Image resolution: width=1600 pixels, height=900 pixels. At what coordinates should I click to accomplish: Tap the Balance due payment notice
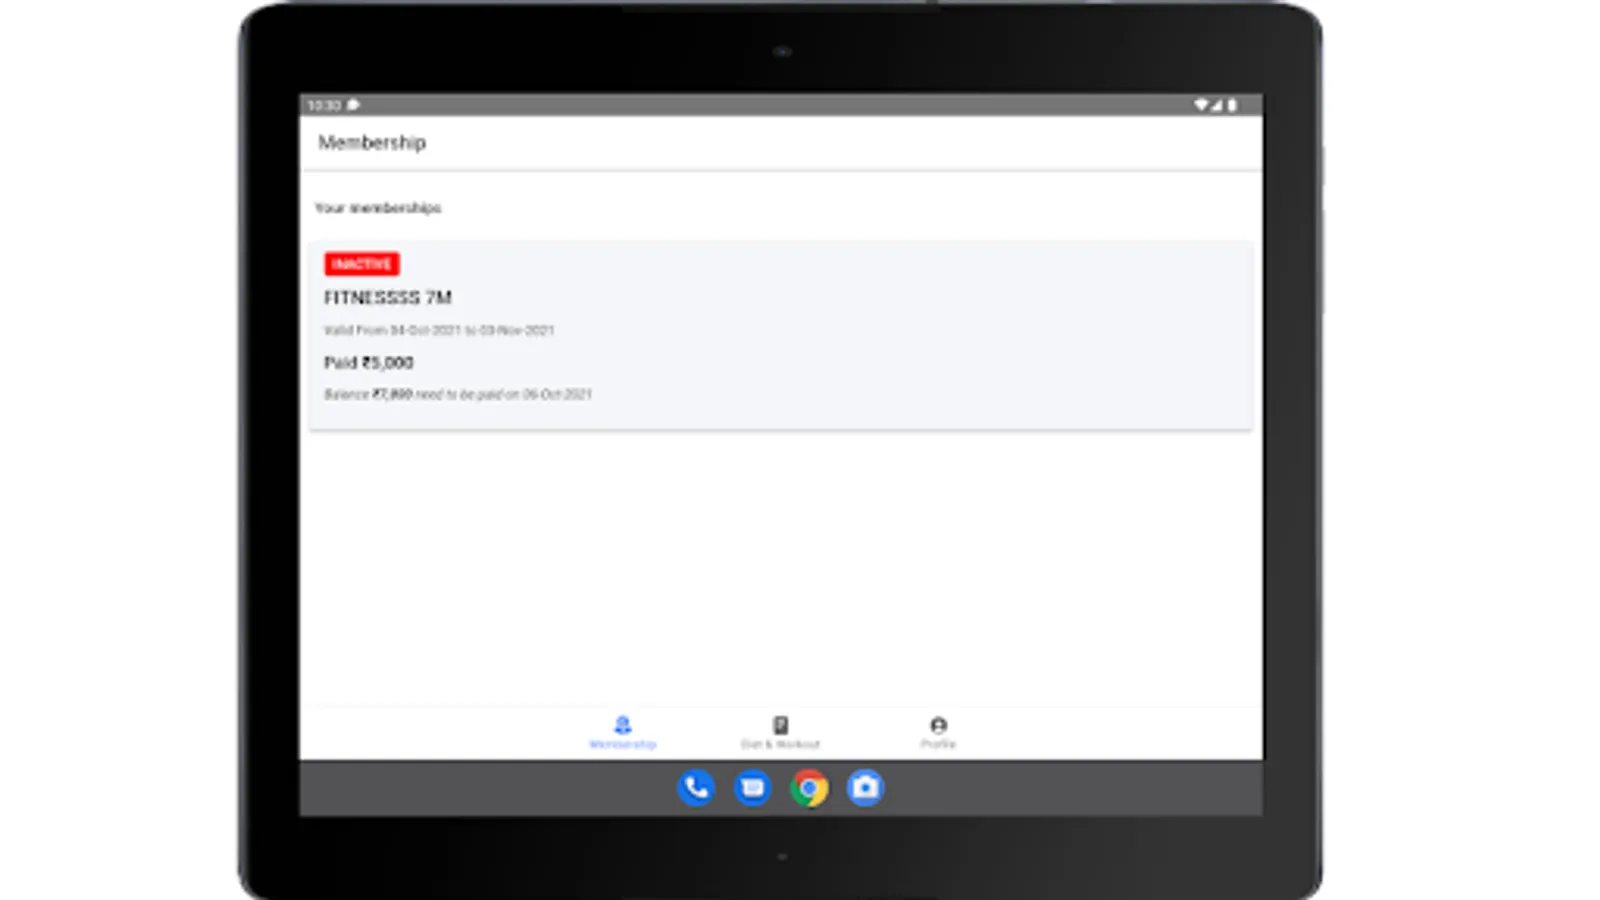pos(458,395)
